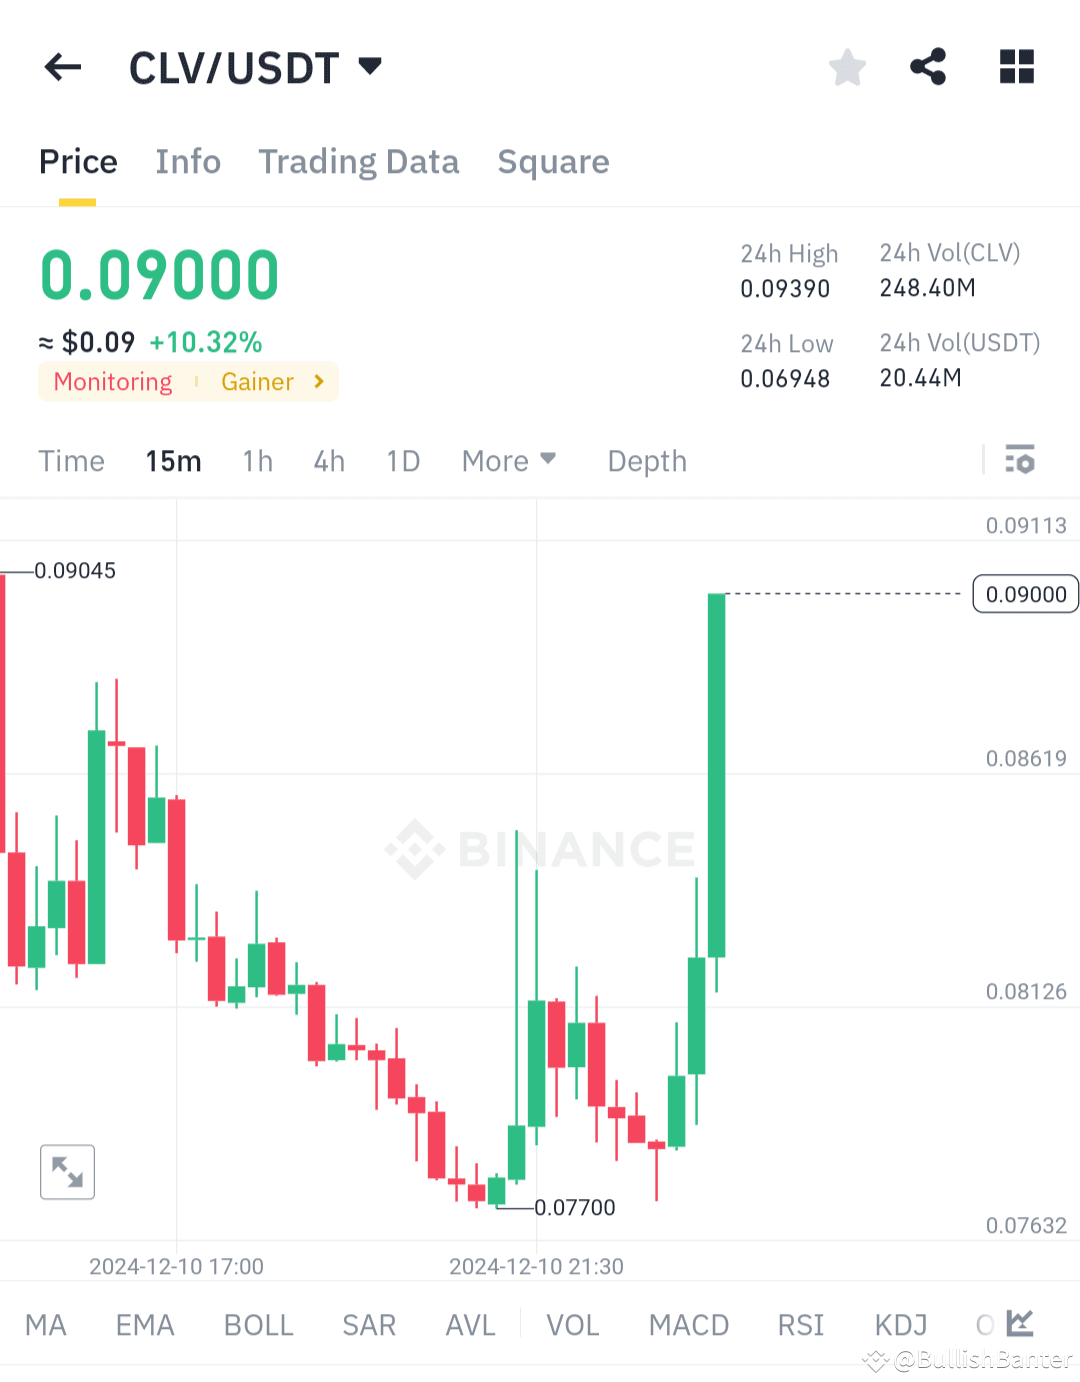The image size is (1080, 1382).
Task: Open the Info tab
Action: coord(188,161)
